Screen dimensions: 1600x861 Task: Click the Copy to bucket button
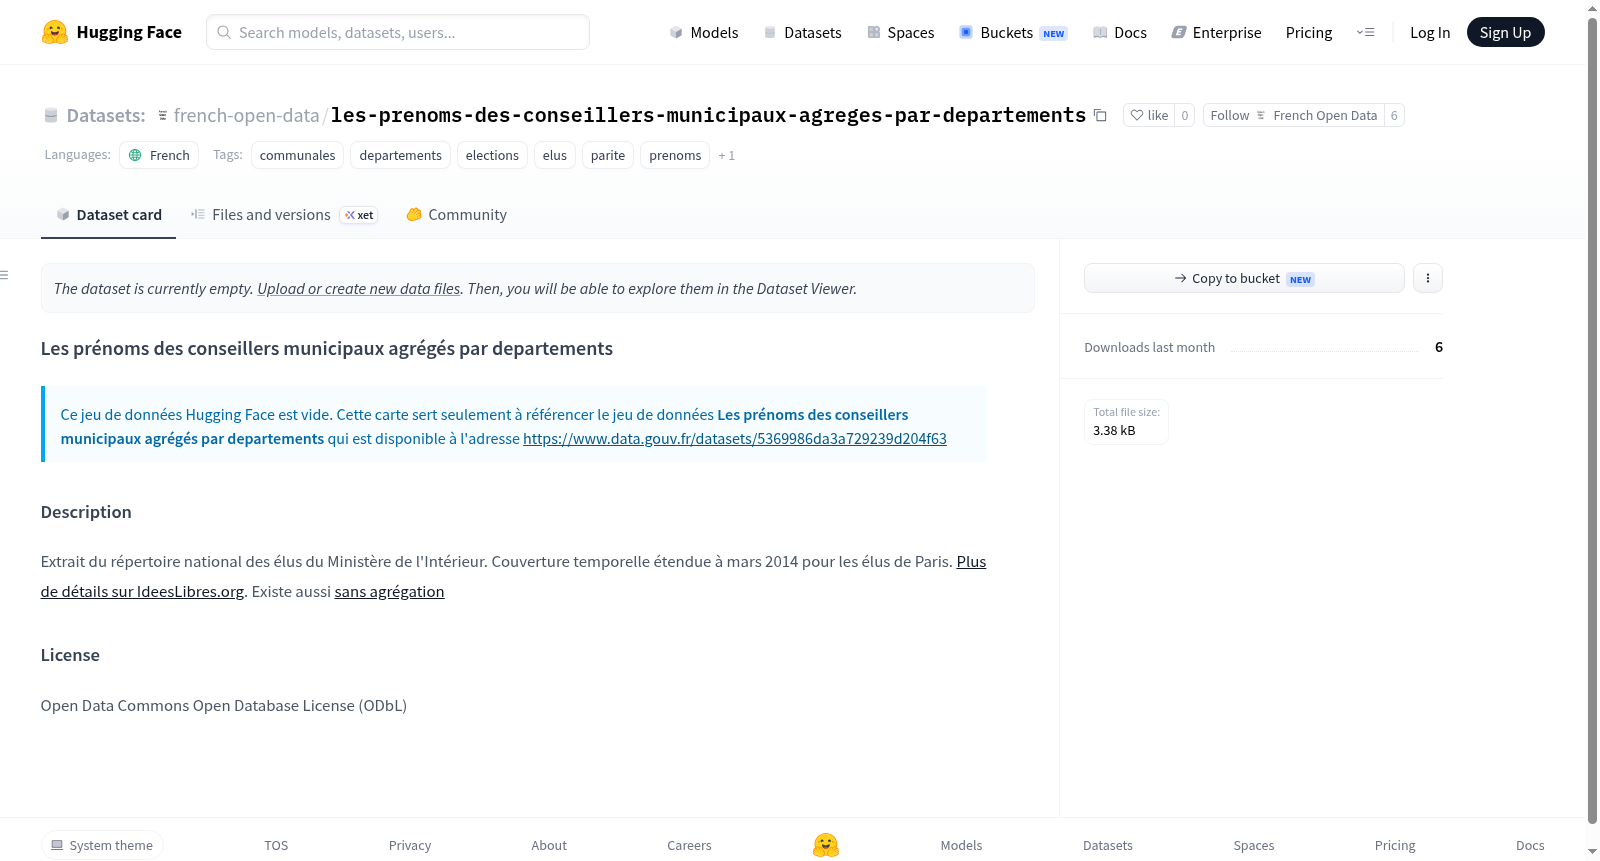coord(1244,278)
